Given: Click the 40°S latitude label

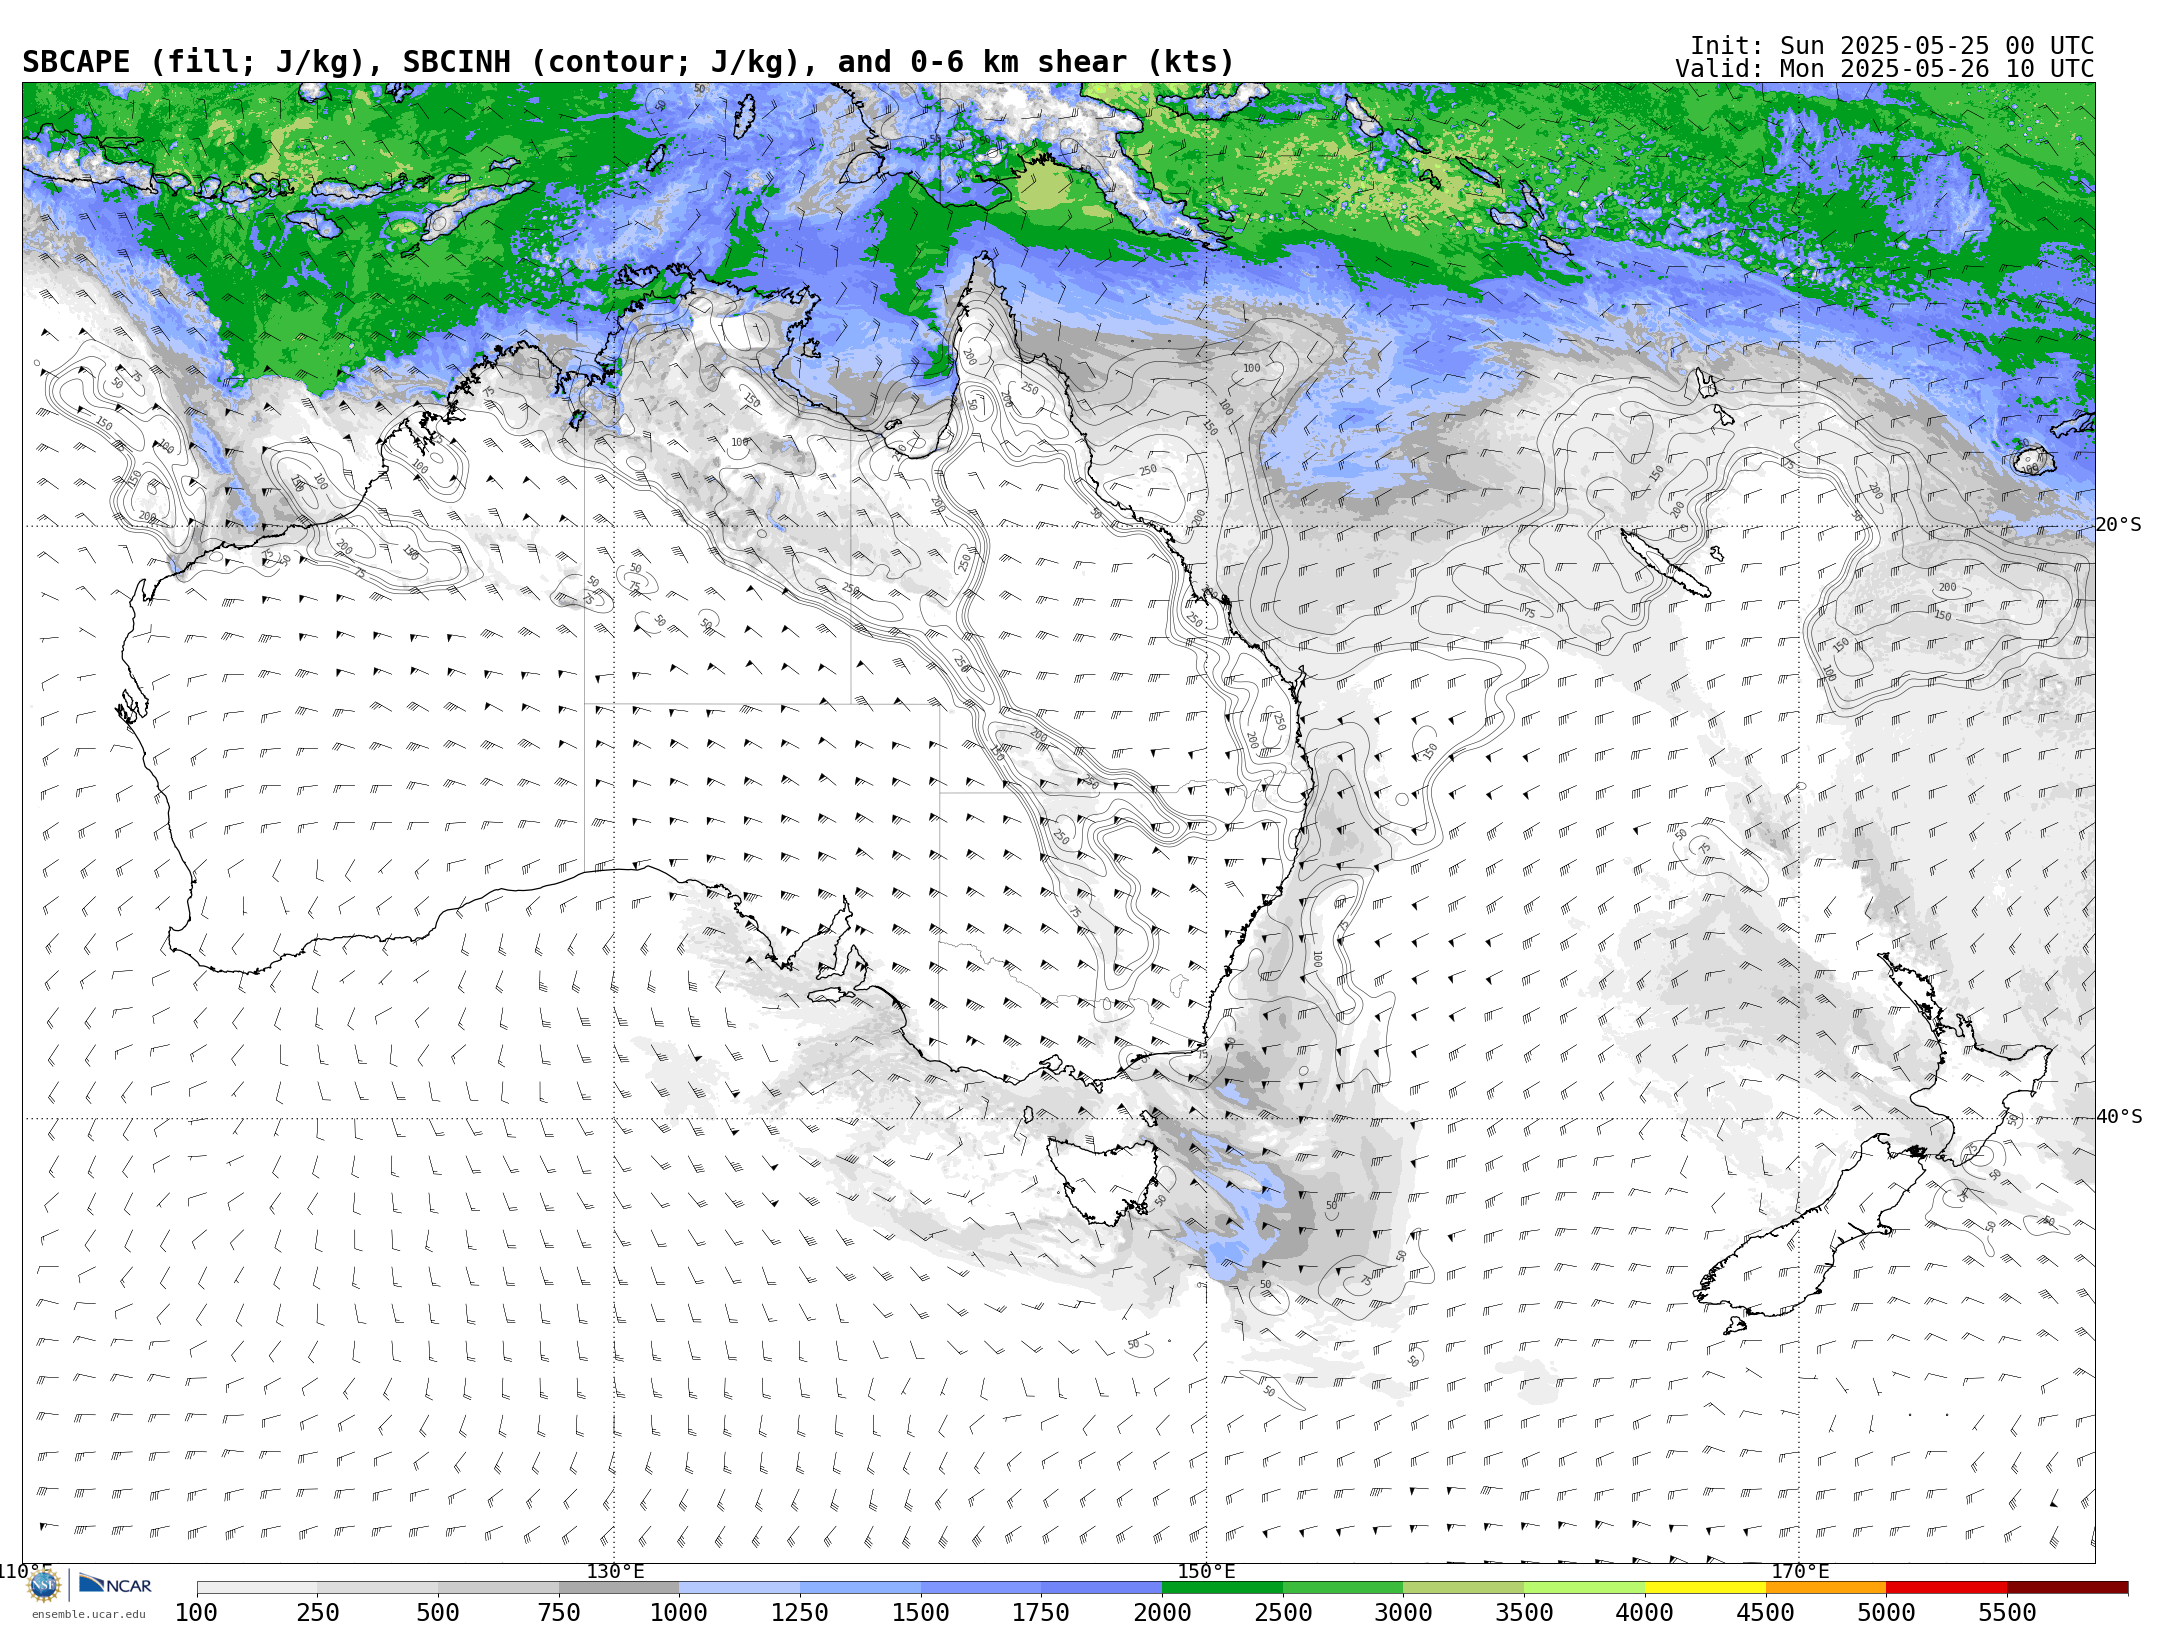Looking at the screenshot, I should point(2119,1117).
